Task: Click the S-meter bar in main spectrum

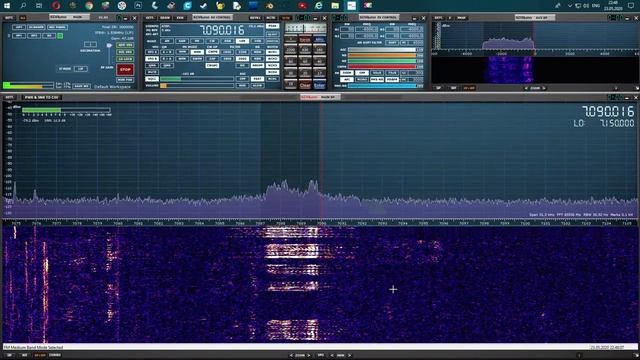Action: (66, 110)
